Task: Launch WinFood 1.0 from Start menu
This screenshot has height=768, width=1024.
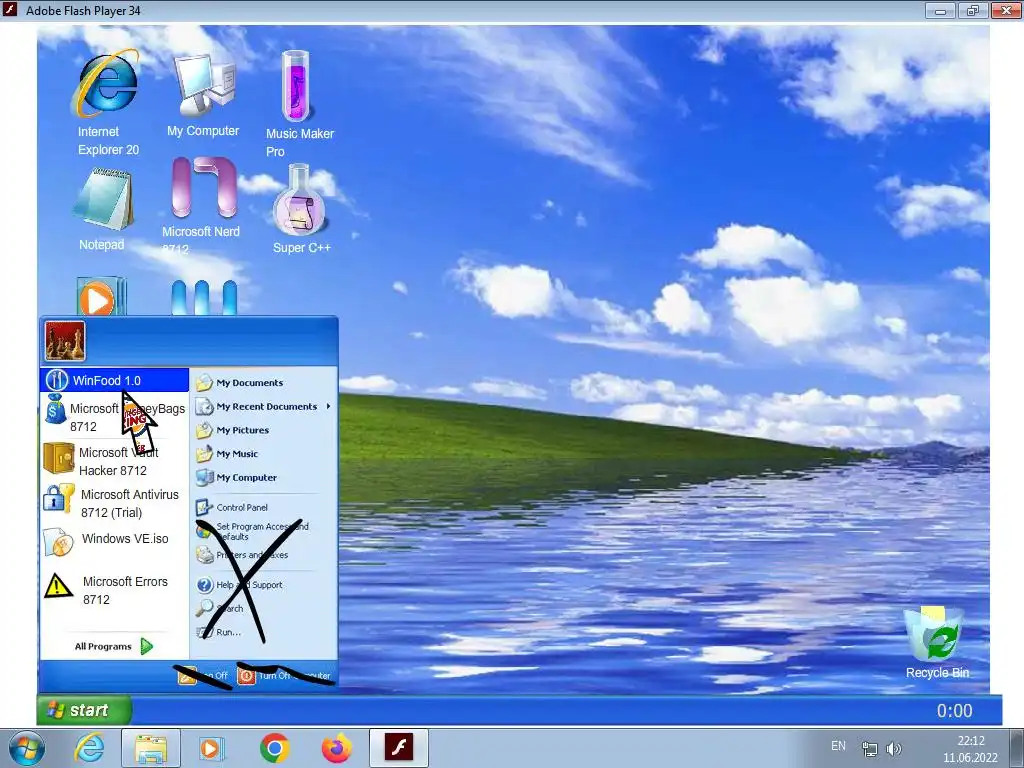Action: click(114, 380)
